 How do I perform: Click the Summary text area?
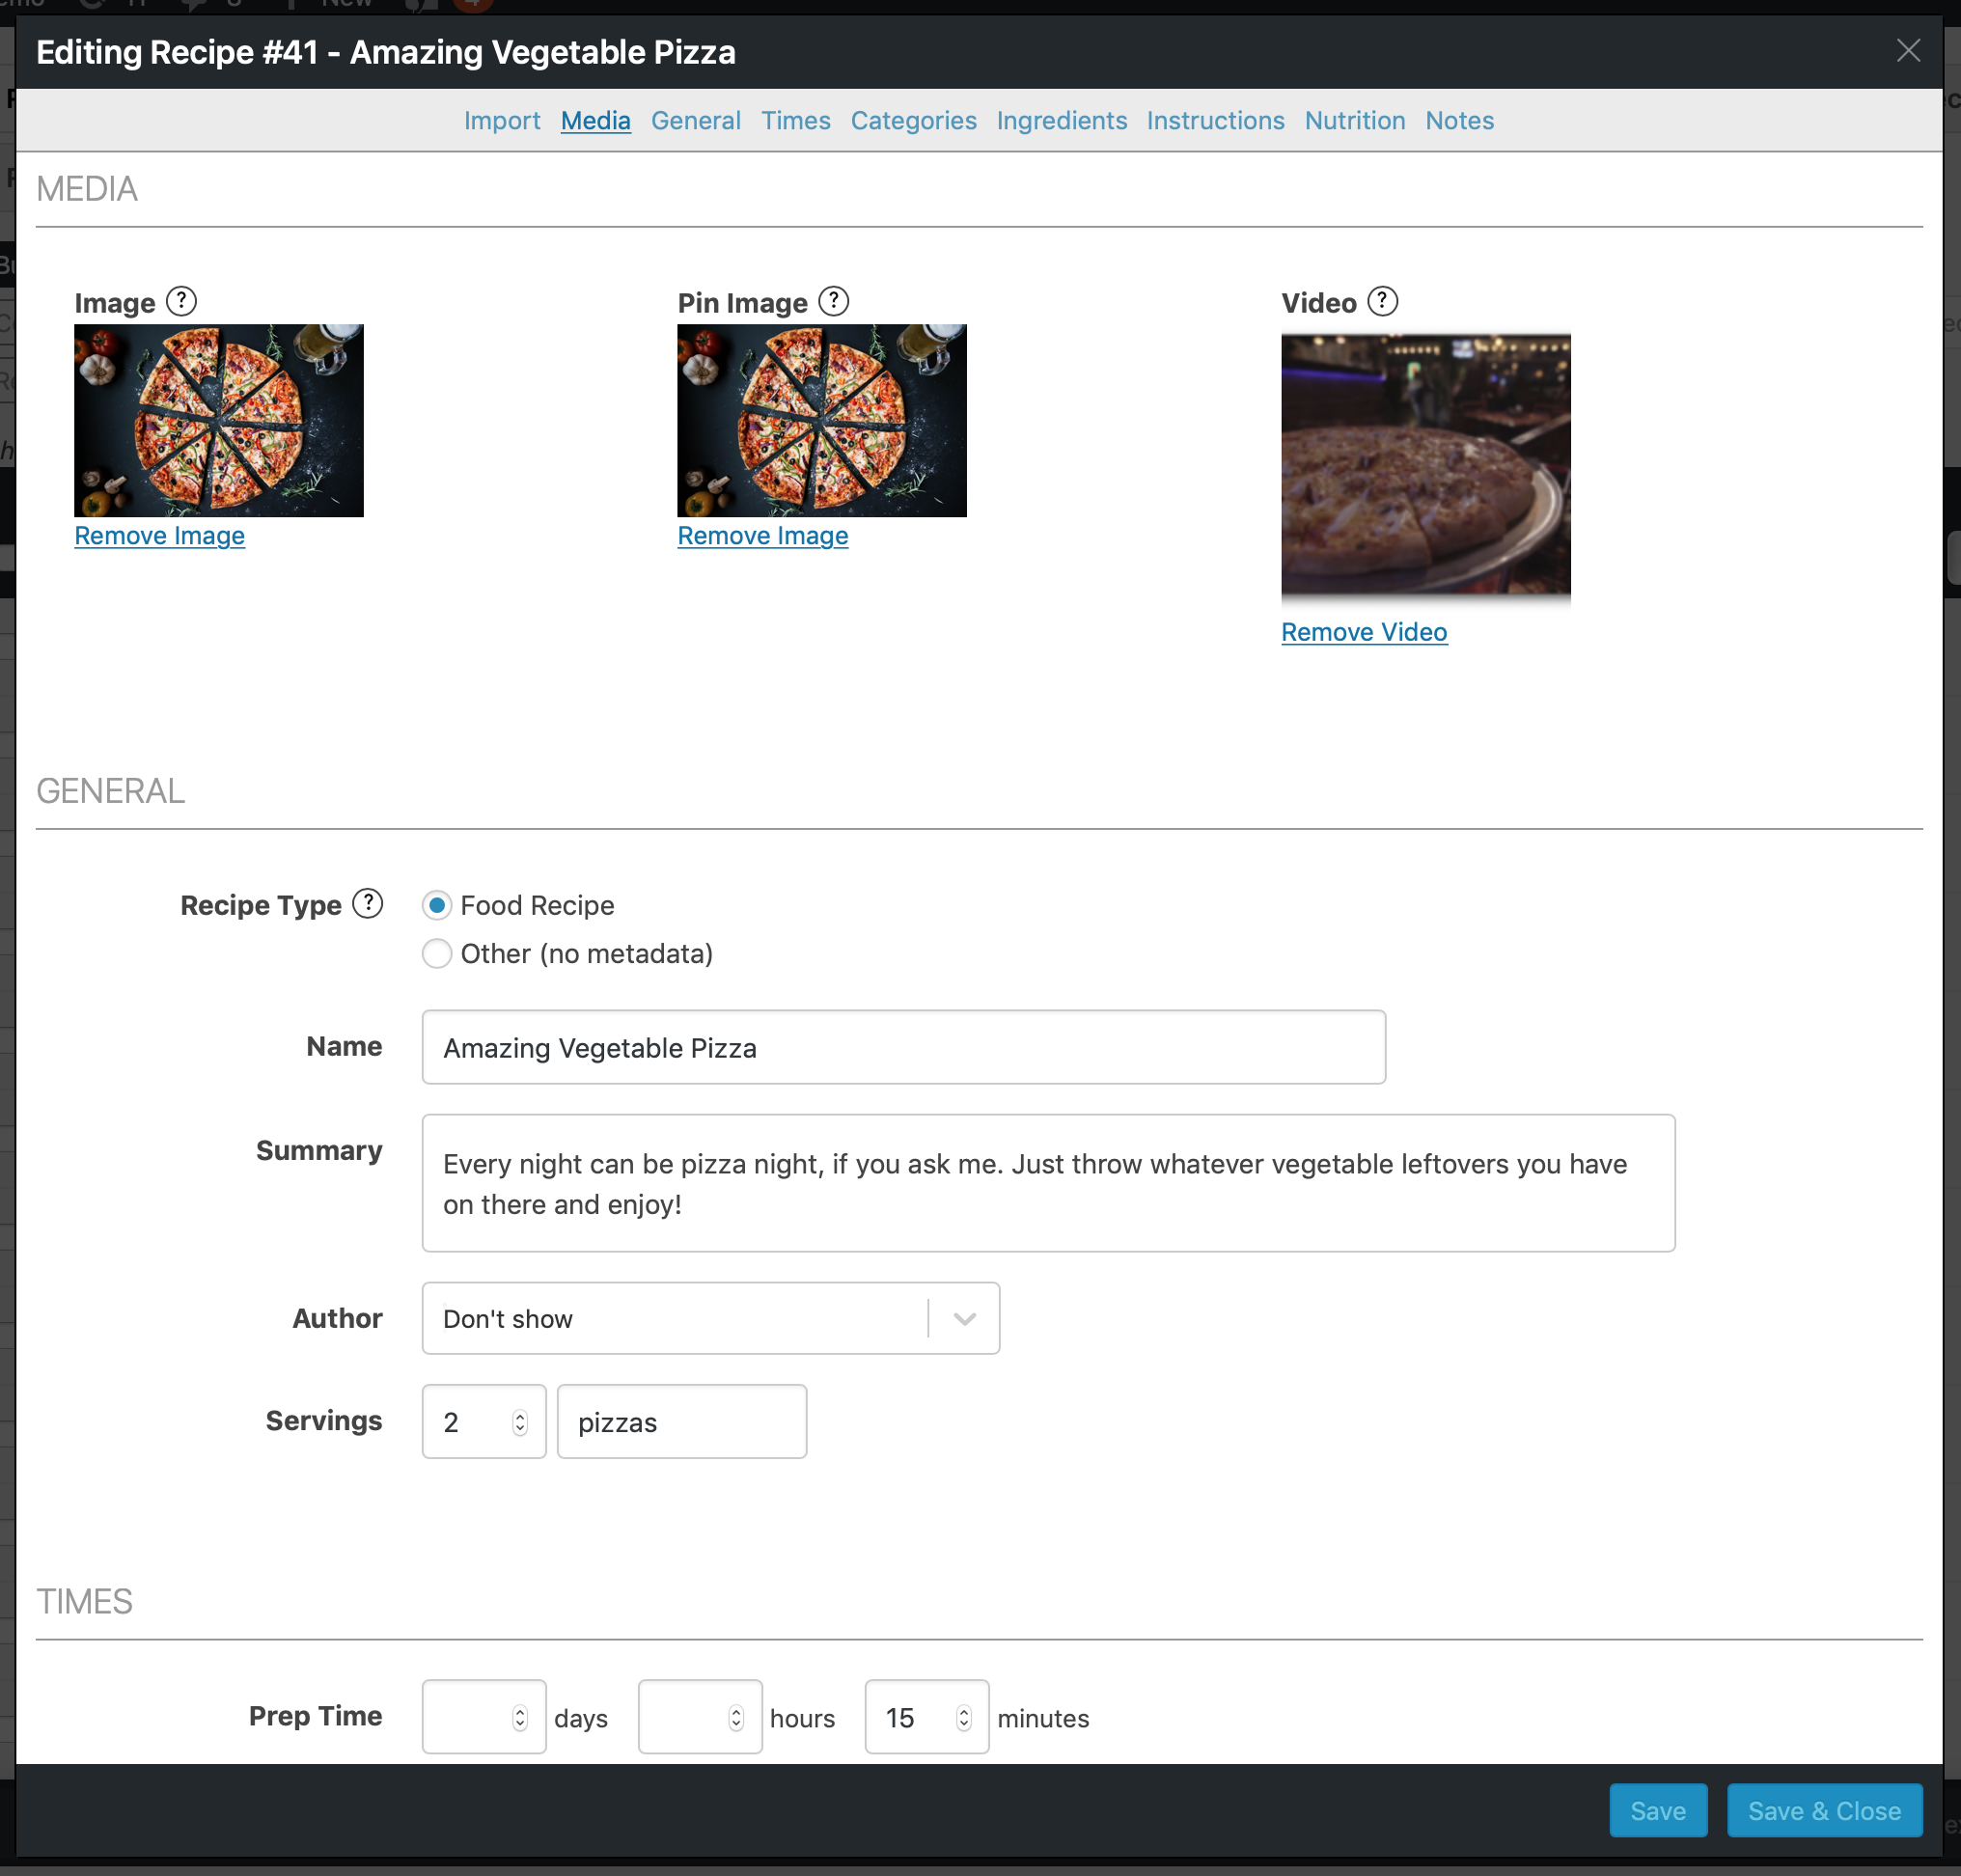(x=1048, y=1183)
